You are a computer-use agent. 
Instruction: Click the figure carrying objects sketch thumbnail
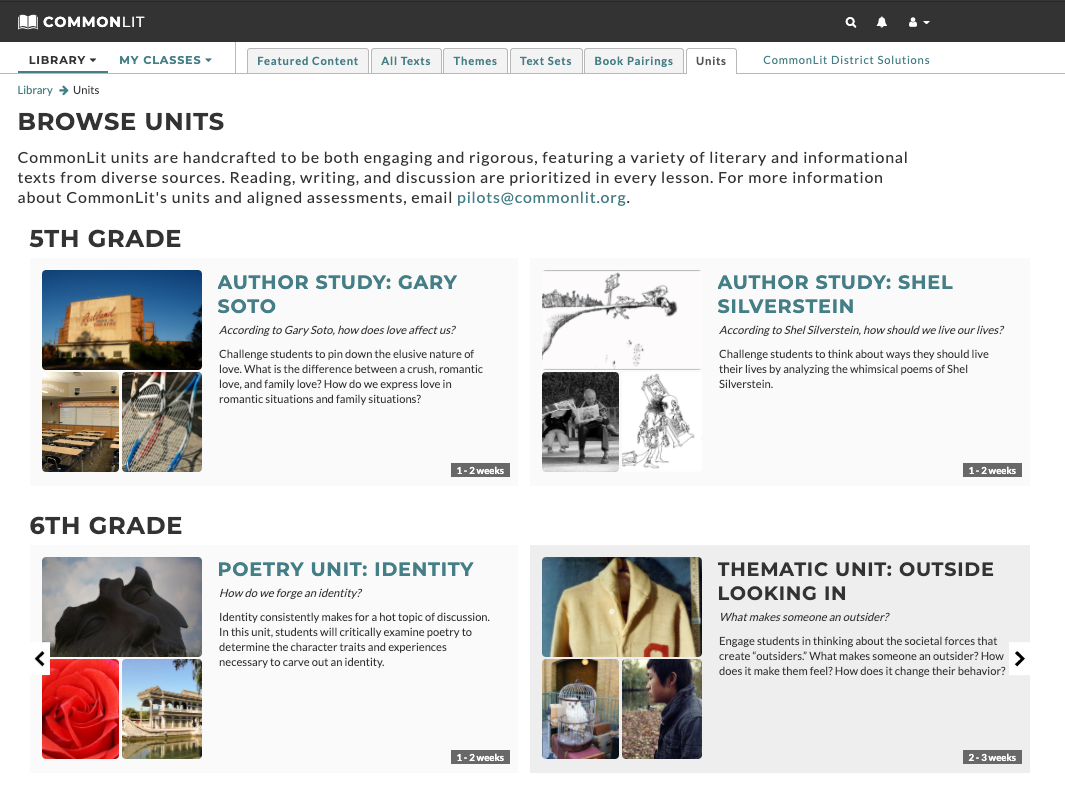coord(662,422)
